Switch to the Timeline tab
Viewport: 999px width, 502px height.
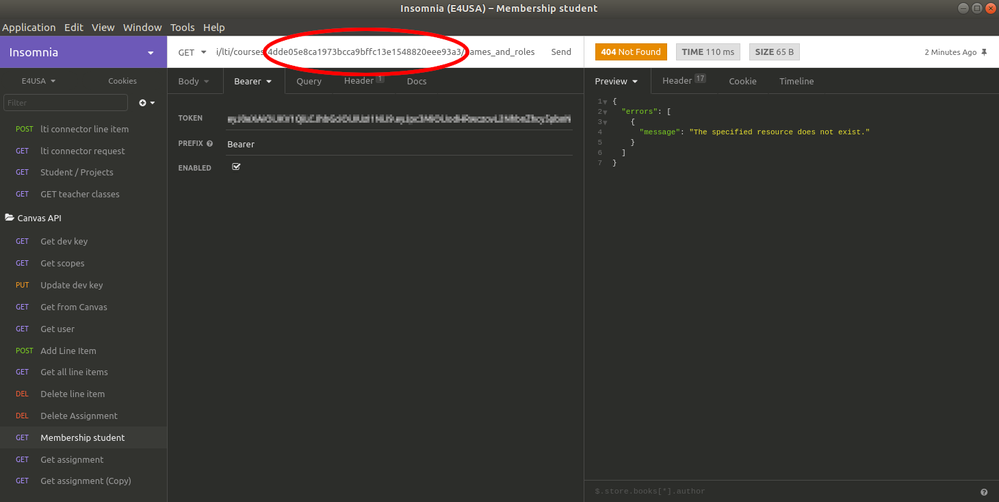pyautogui.click(x=796, y=82)
